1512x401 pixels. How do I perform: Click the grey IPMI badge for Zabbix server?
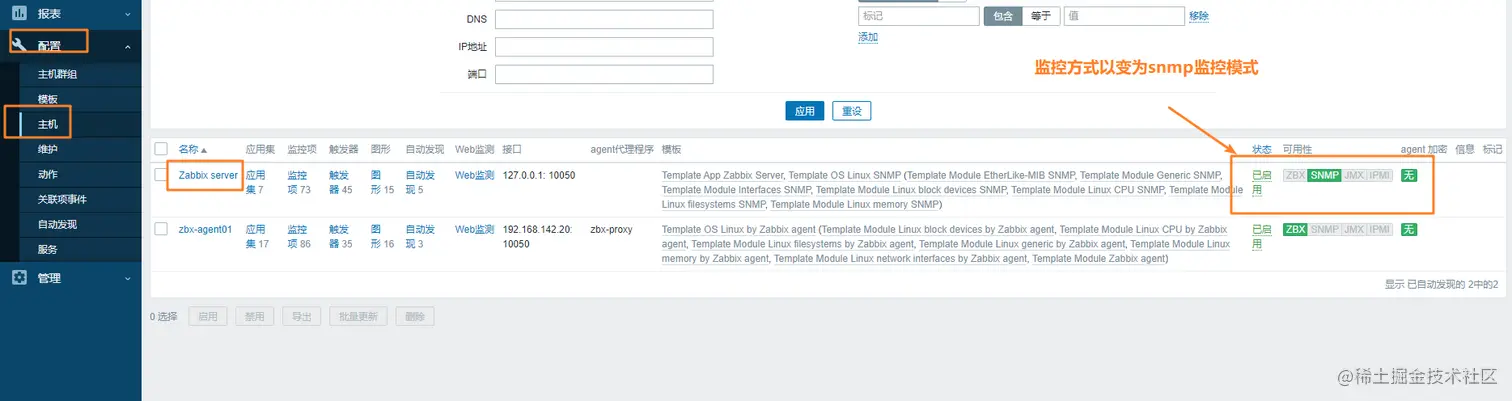point(1380,175)
